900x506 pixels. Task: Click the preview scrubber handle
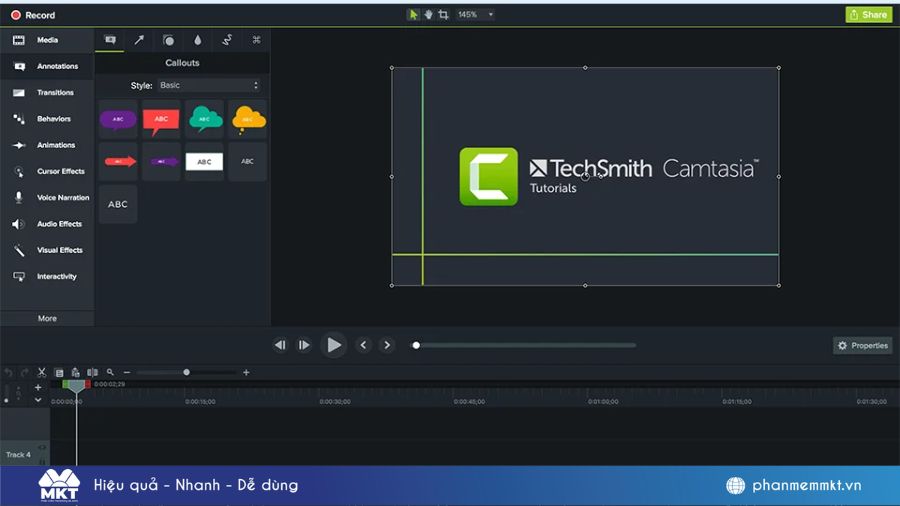coord(416,345)
